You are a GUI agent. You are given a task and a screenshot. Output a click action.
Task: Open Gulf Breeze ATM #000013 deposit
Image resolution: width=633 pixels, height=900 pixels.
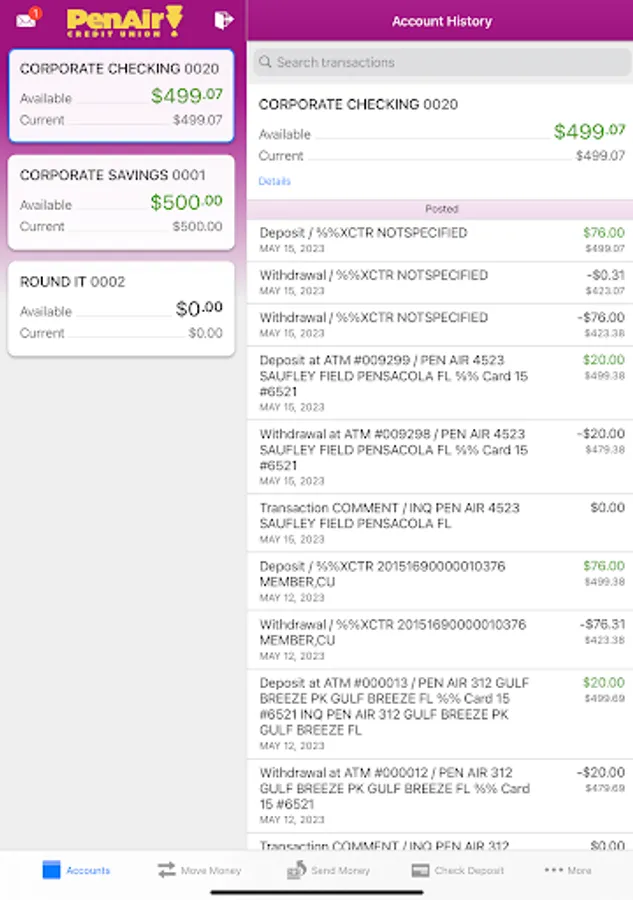tap(440, 714)
